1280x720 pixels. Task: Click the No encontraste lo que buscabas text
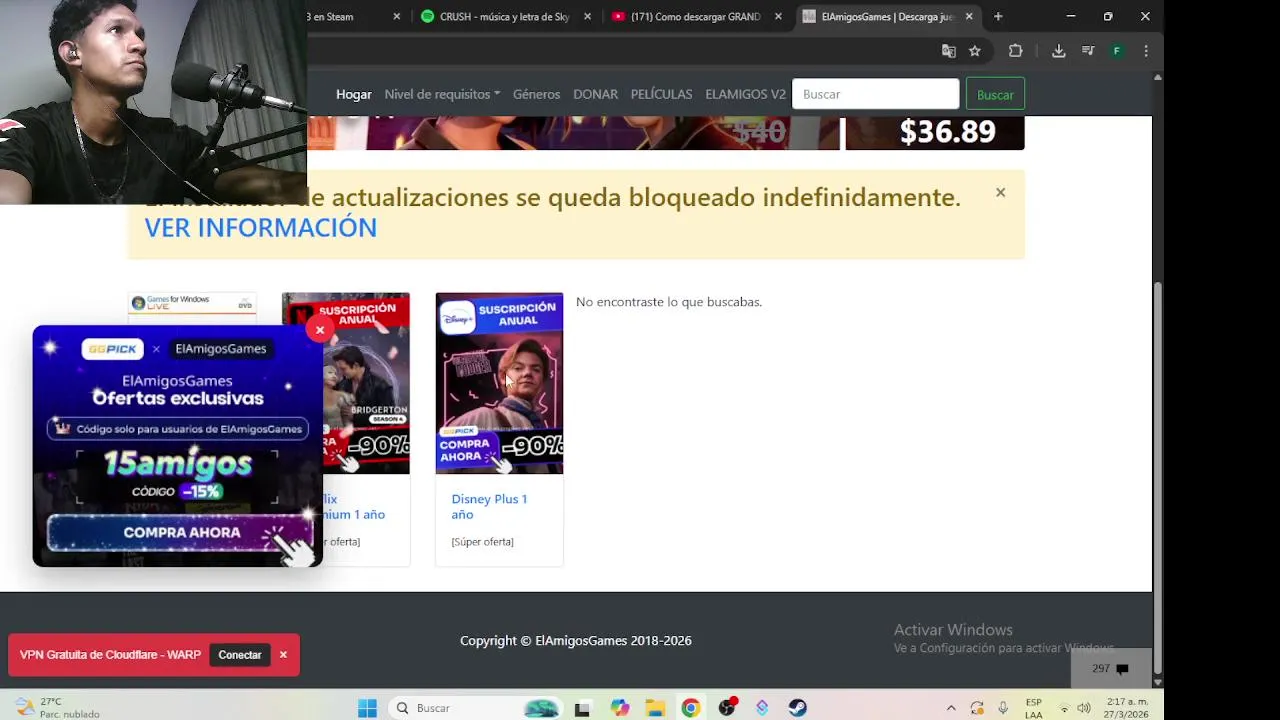[669, 302]
